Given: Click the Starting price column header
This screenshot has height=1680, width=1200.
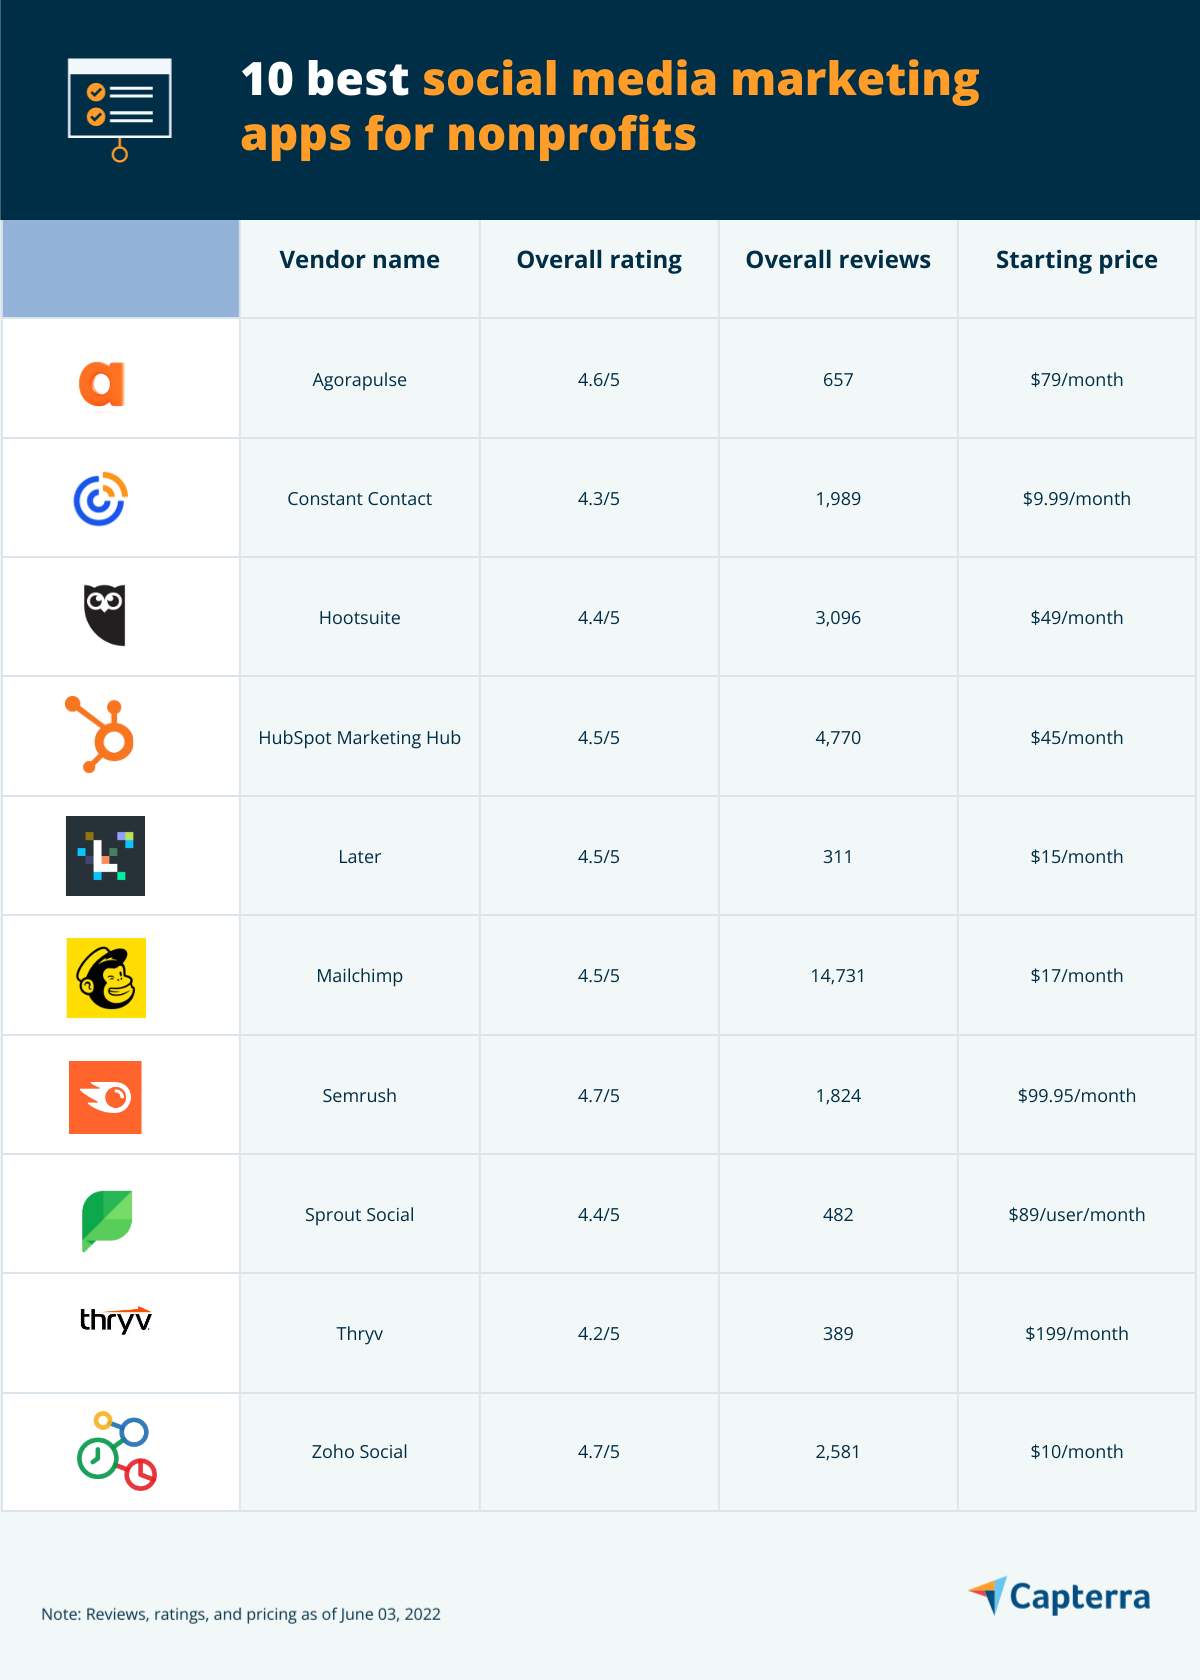Looking at the screenshot, I should pyautogui.click(x=1077, y=260).
